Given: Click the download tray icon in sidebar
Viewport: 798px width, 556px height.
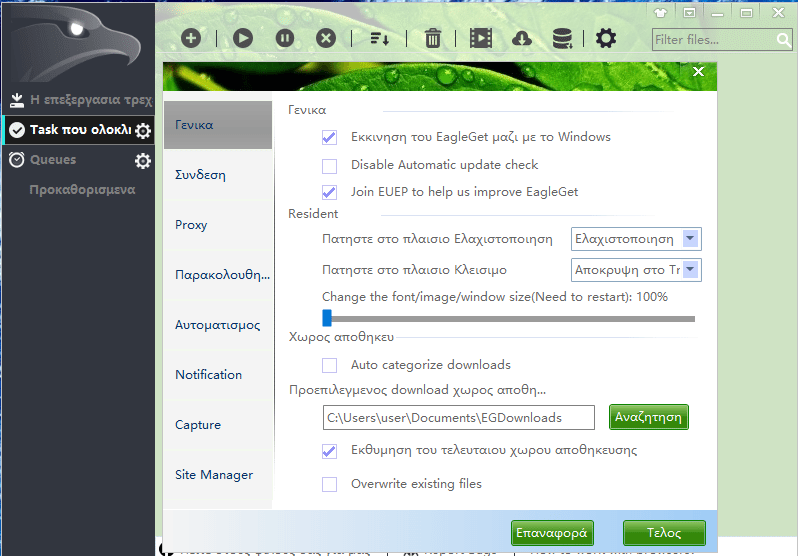Looking at the screenshot, I should [x=17, y=100].
